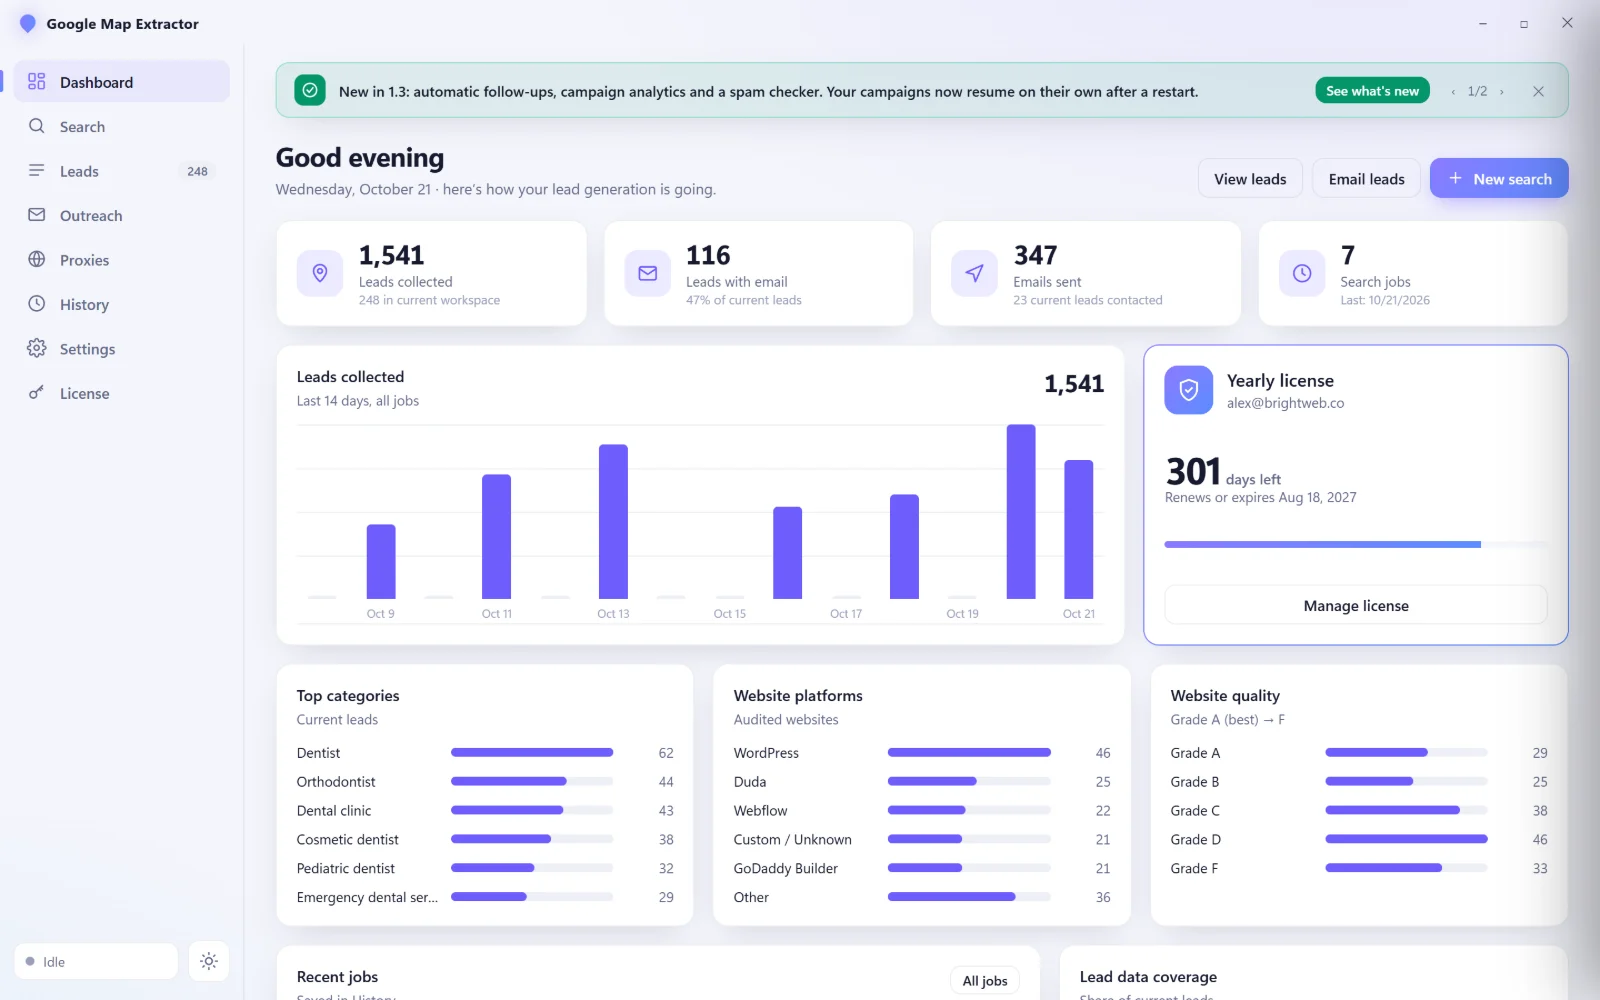Go to Leads in the sidebar
The width and height of the screenshot is (1600, 1000).
coord(121,171)
